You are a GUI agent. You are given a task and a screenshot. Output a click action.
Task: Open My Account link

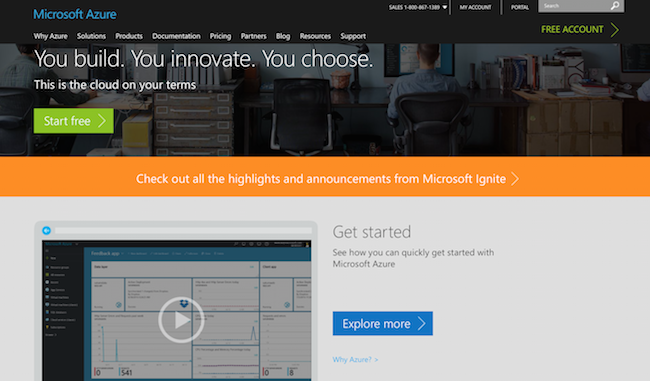click(x=475, y=7)
